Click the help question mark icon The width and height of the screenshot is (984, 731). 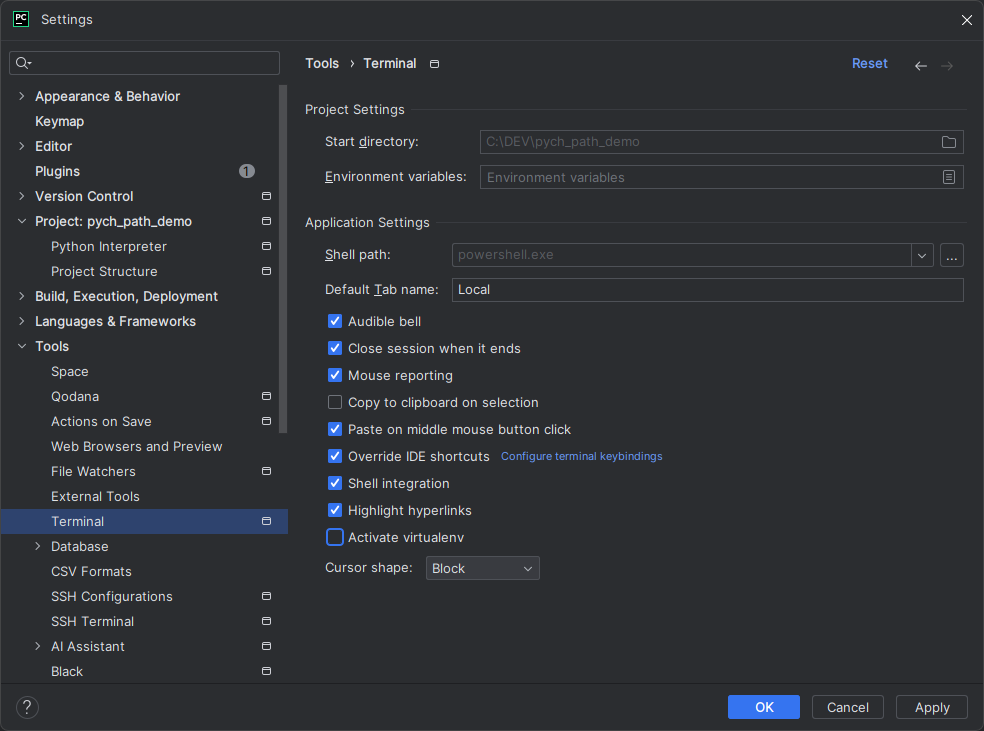pos(27,707)
